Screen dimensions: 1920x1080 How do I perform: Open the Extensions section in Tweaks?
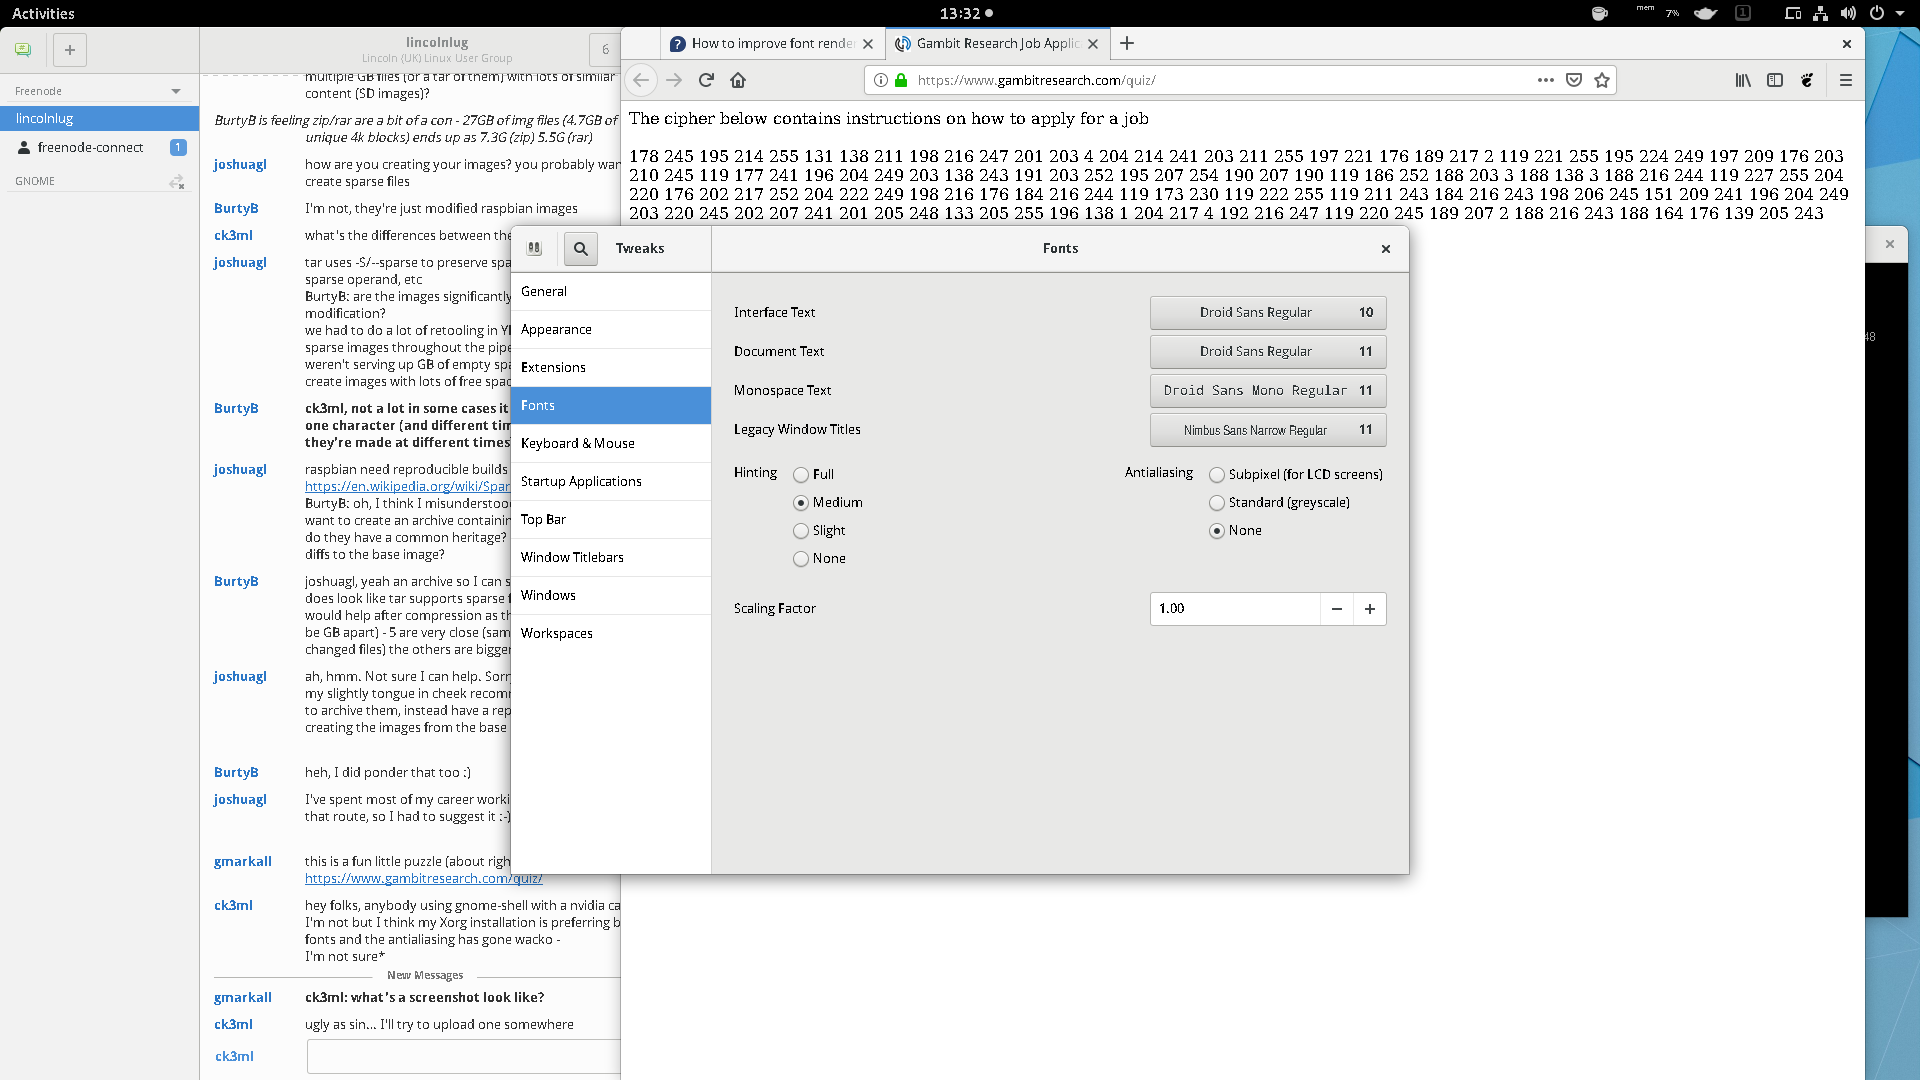point(611,367)
